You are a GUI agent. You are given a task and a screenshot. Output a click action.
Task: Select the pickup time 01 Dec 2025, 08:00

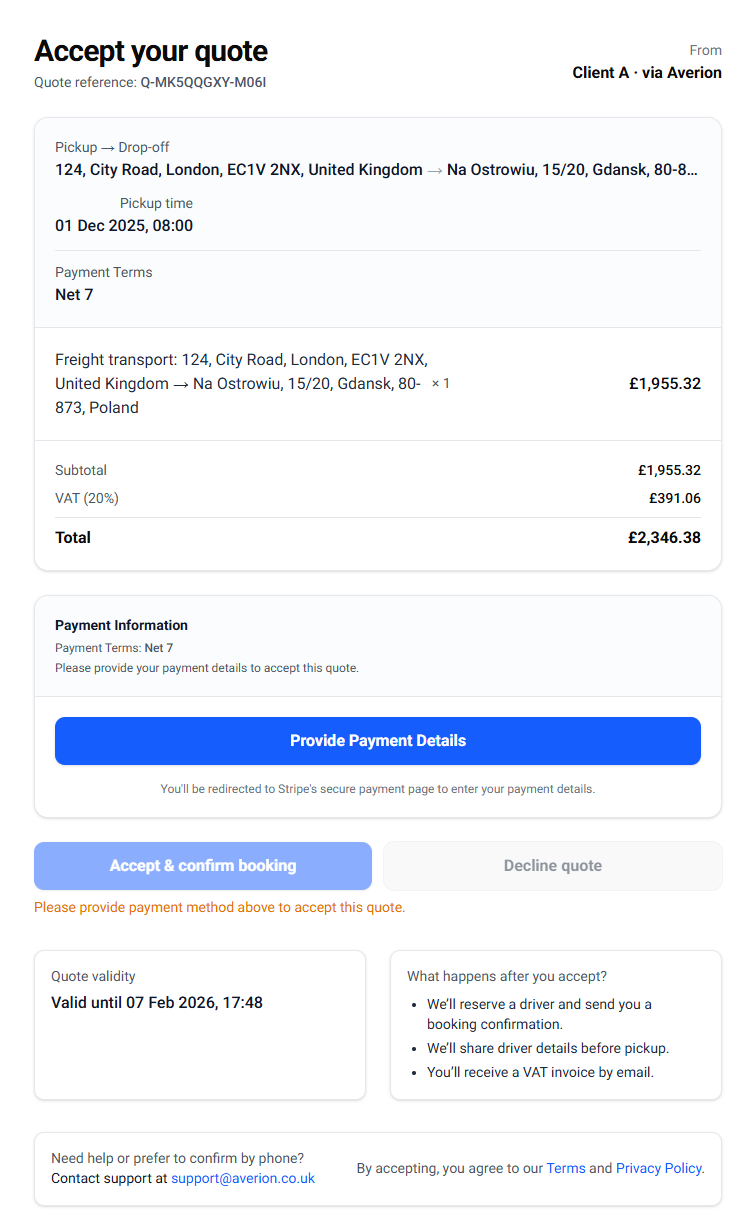tap(124, 226)
